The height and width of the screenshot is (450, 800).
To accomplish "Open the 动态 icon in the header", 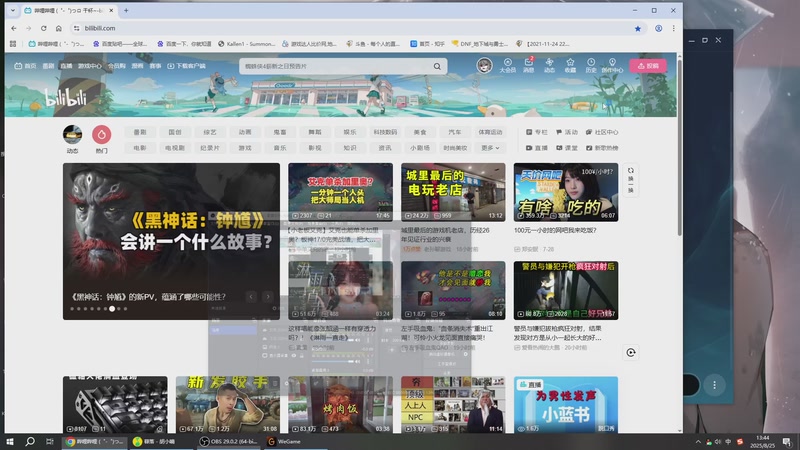I will (x=549, y=65).
